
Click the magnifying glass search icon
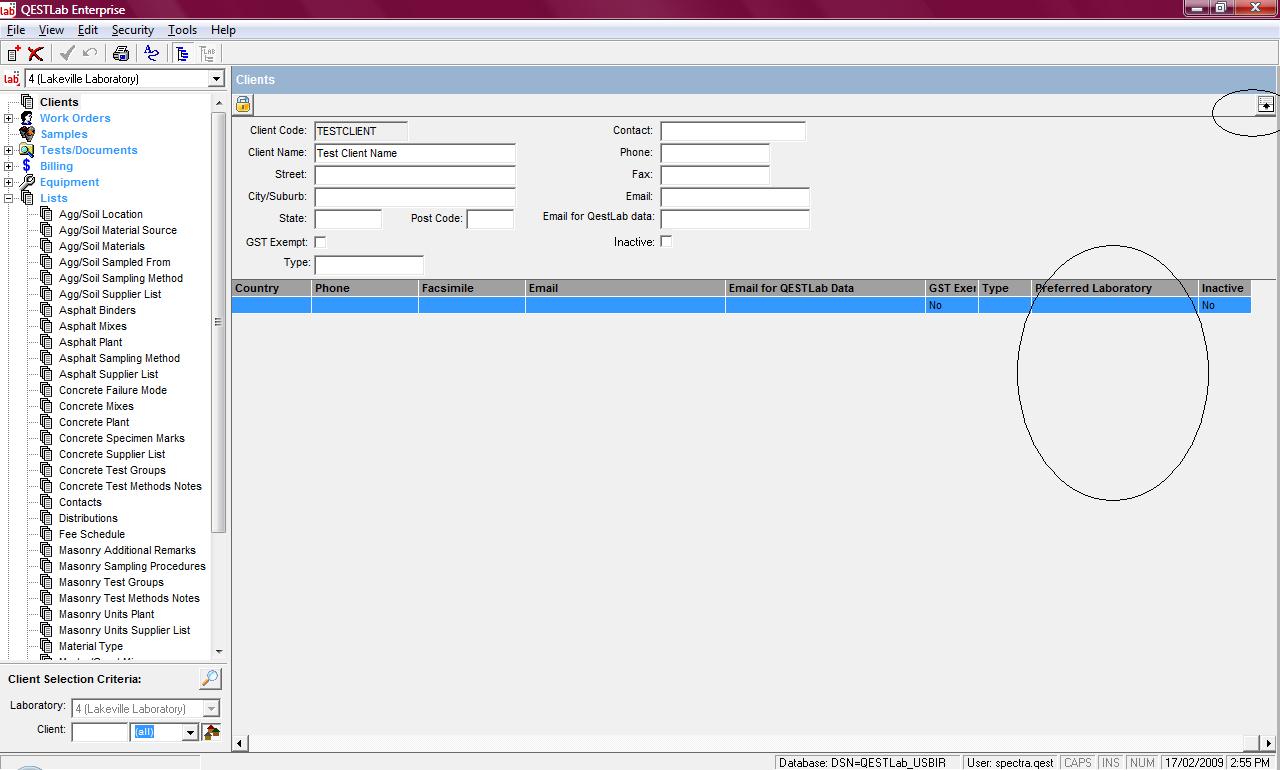tap(210, 679)
